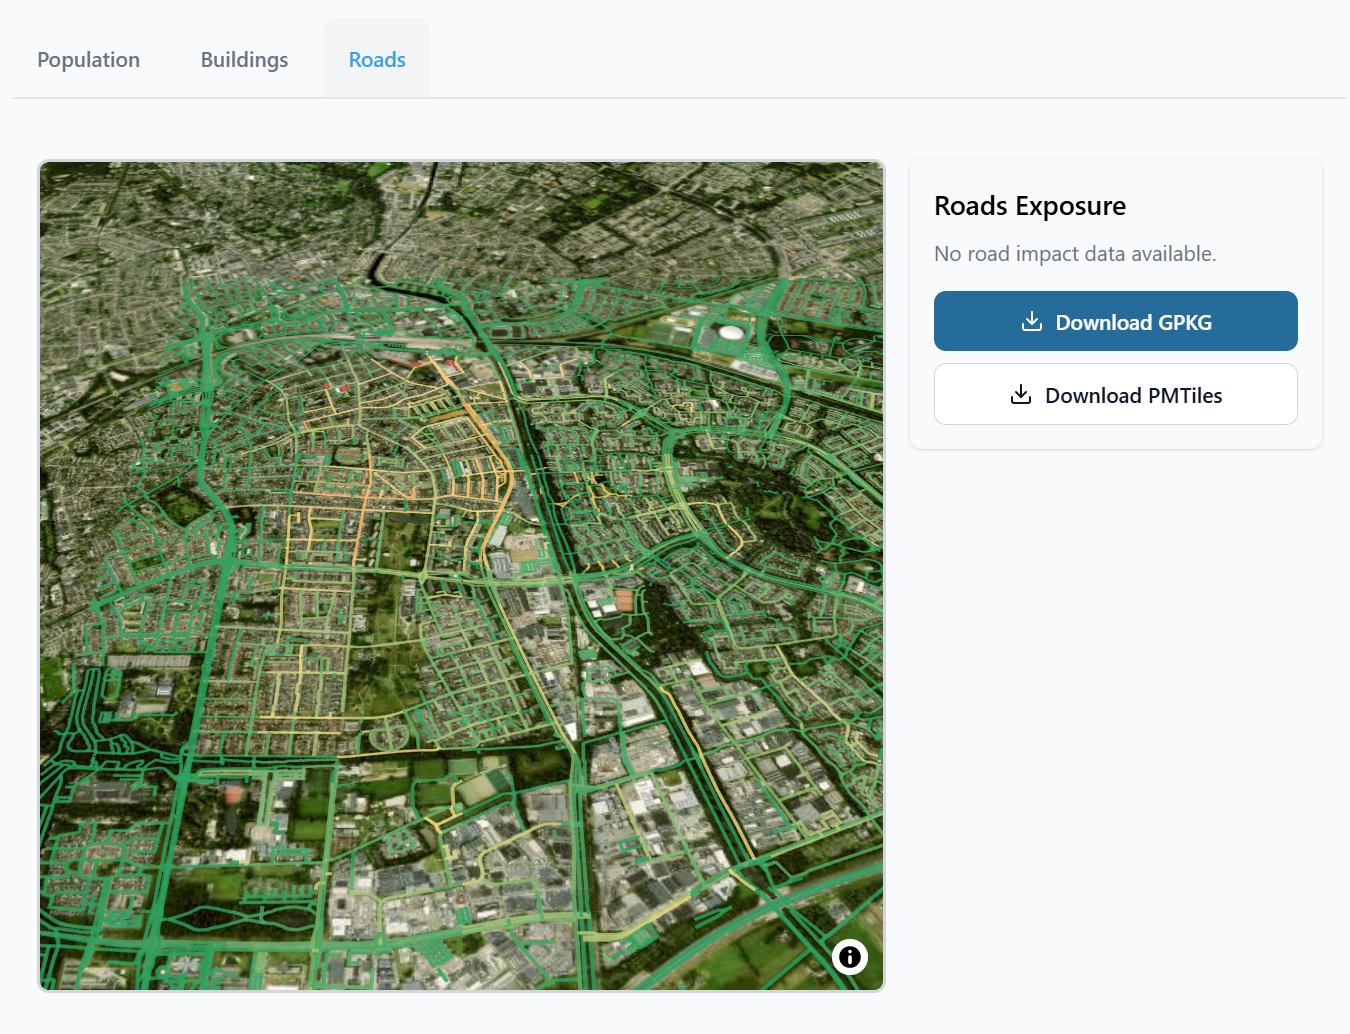The height and width of the screenshot is (1034, 1350).
Task: Click the top-left corner of the map
Action: click(x=46, y=169)
